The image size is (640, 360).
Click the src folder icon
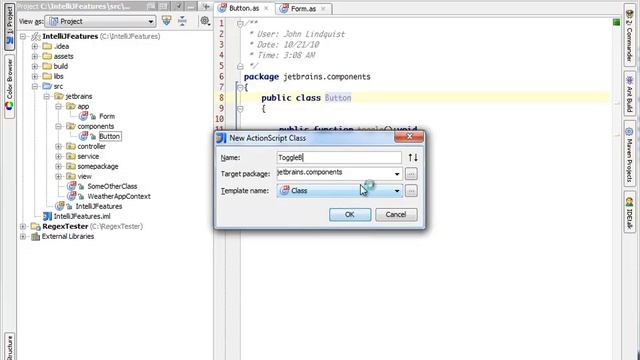tap(47, 86)
